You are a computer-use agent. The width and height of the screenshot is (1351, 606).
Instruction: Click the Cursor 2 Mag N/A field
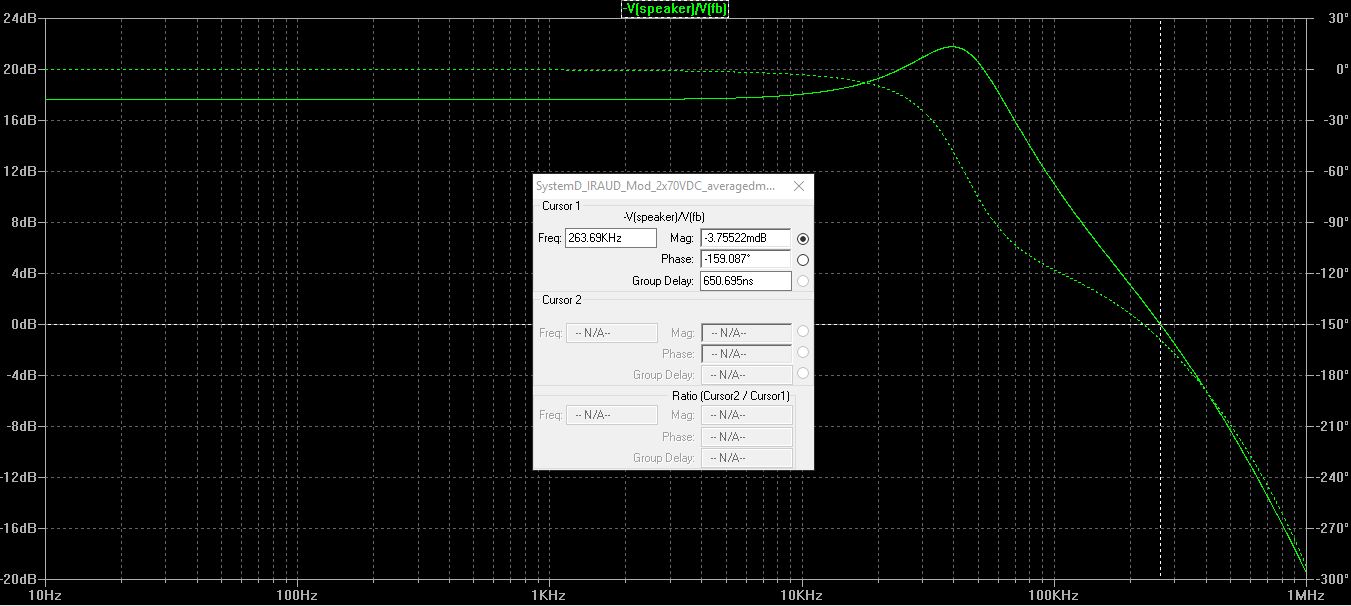(x=746, y=333)
